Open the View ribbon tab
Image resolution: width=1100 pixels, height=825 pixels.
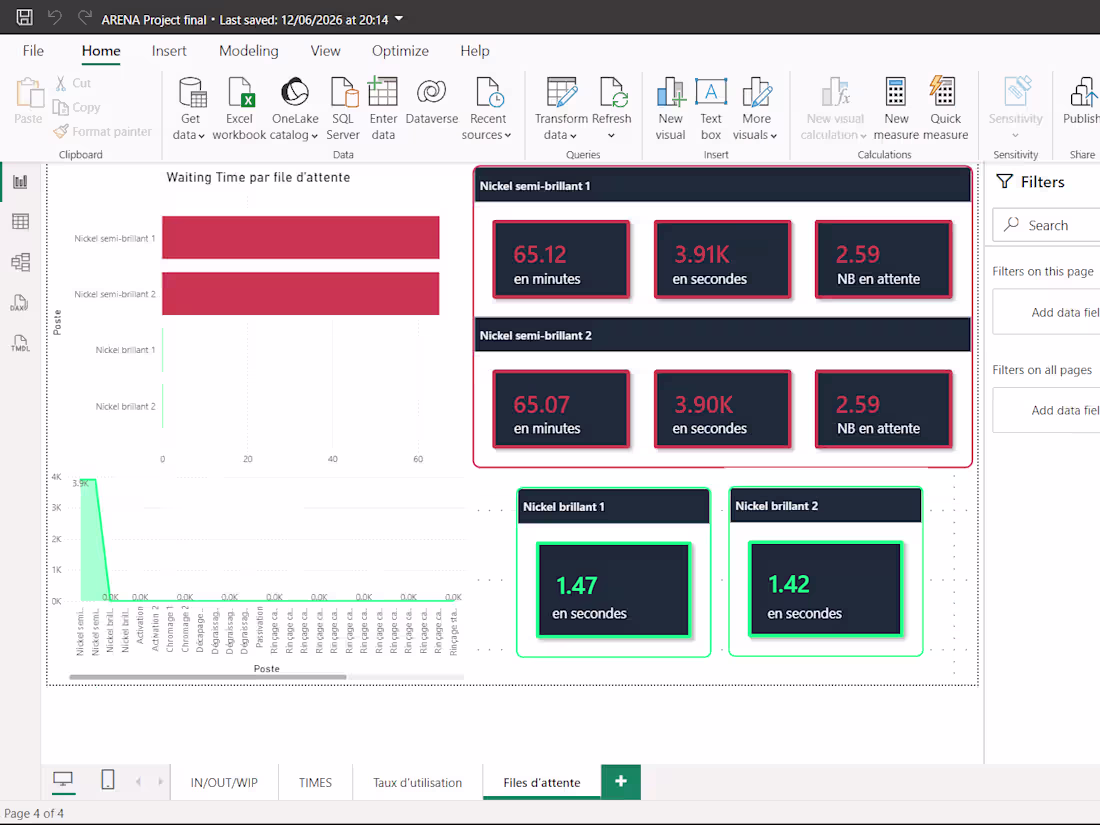326,51
